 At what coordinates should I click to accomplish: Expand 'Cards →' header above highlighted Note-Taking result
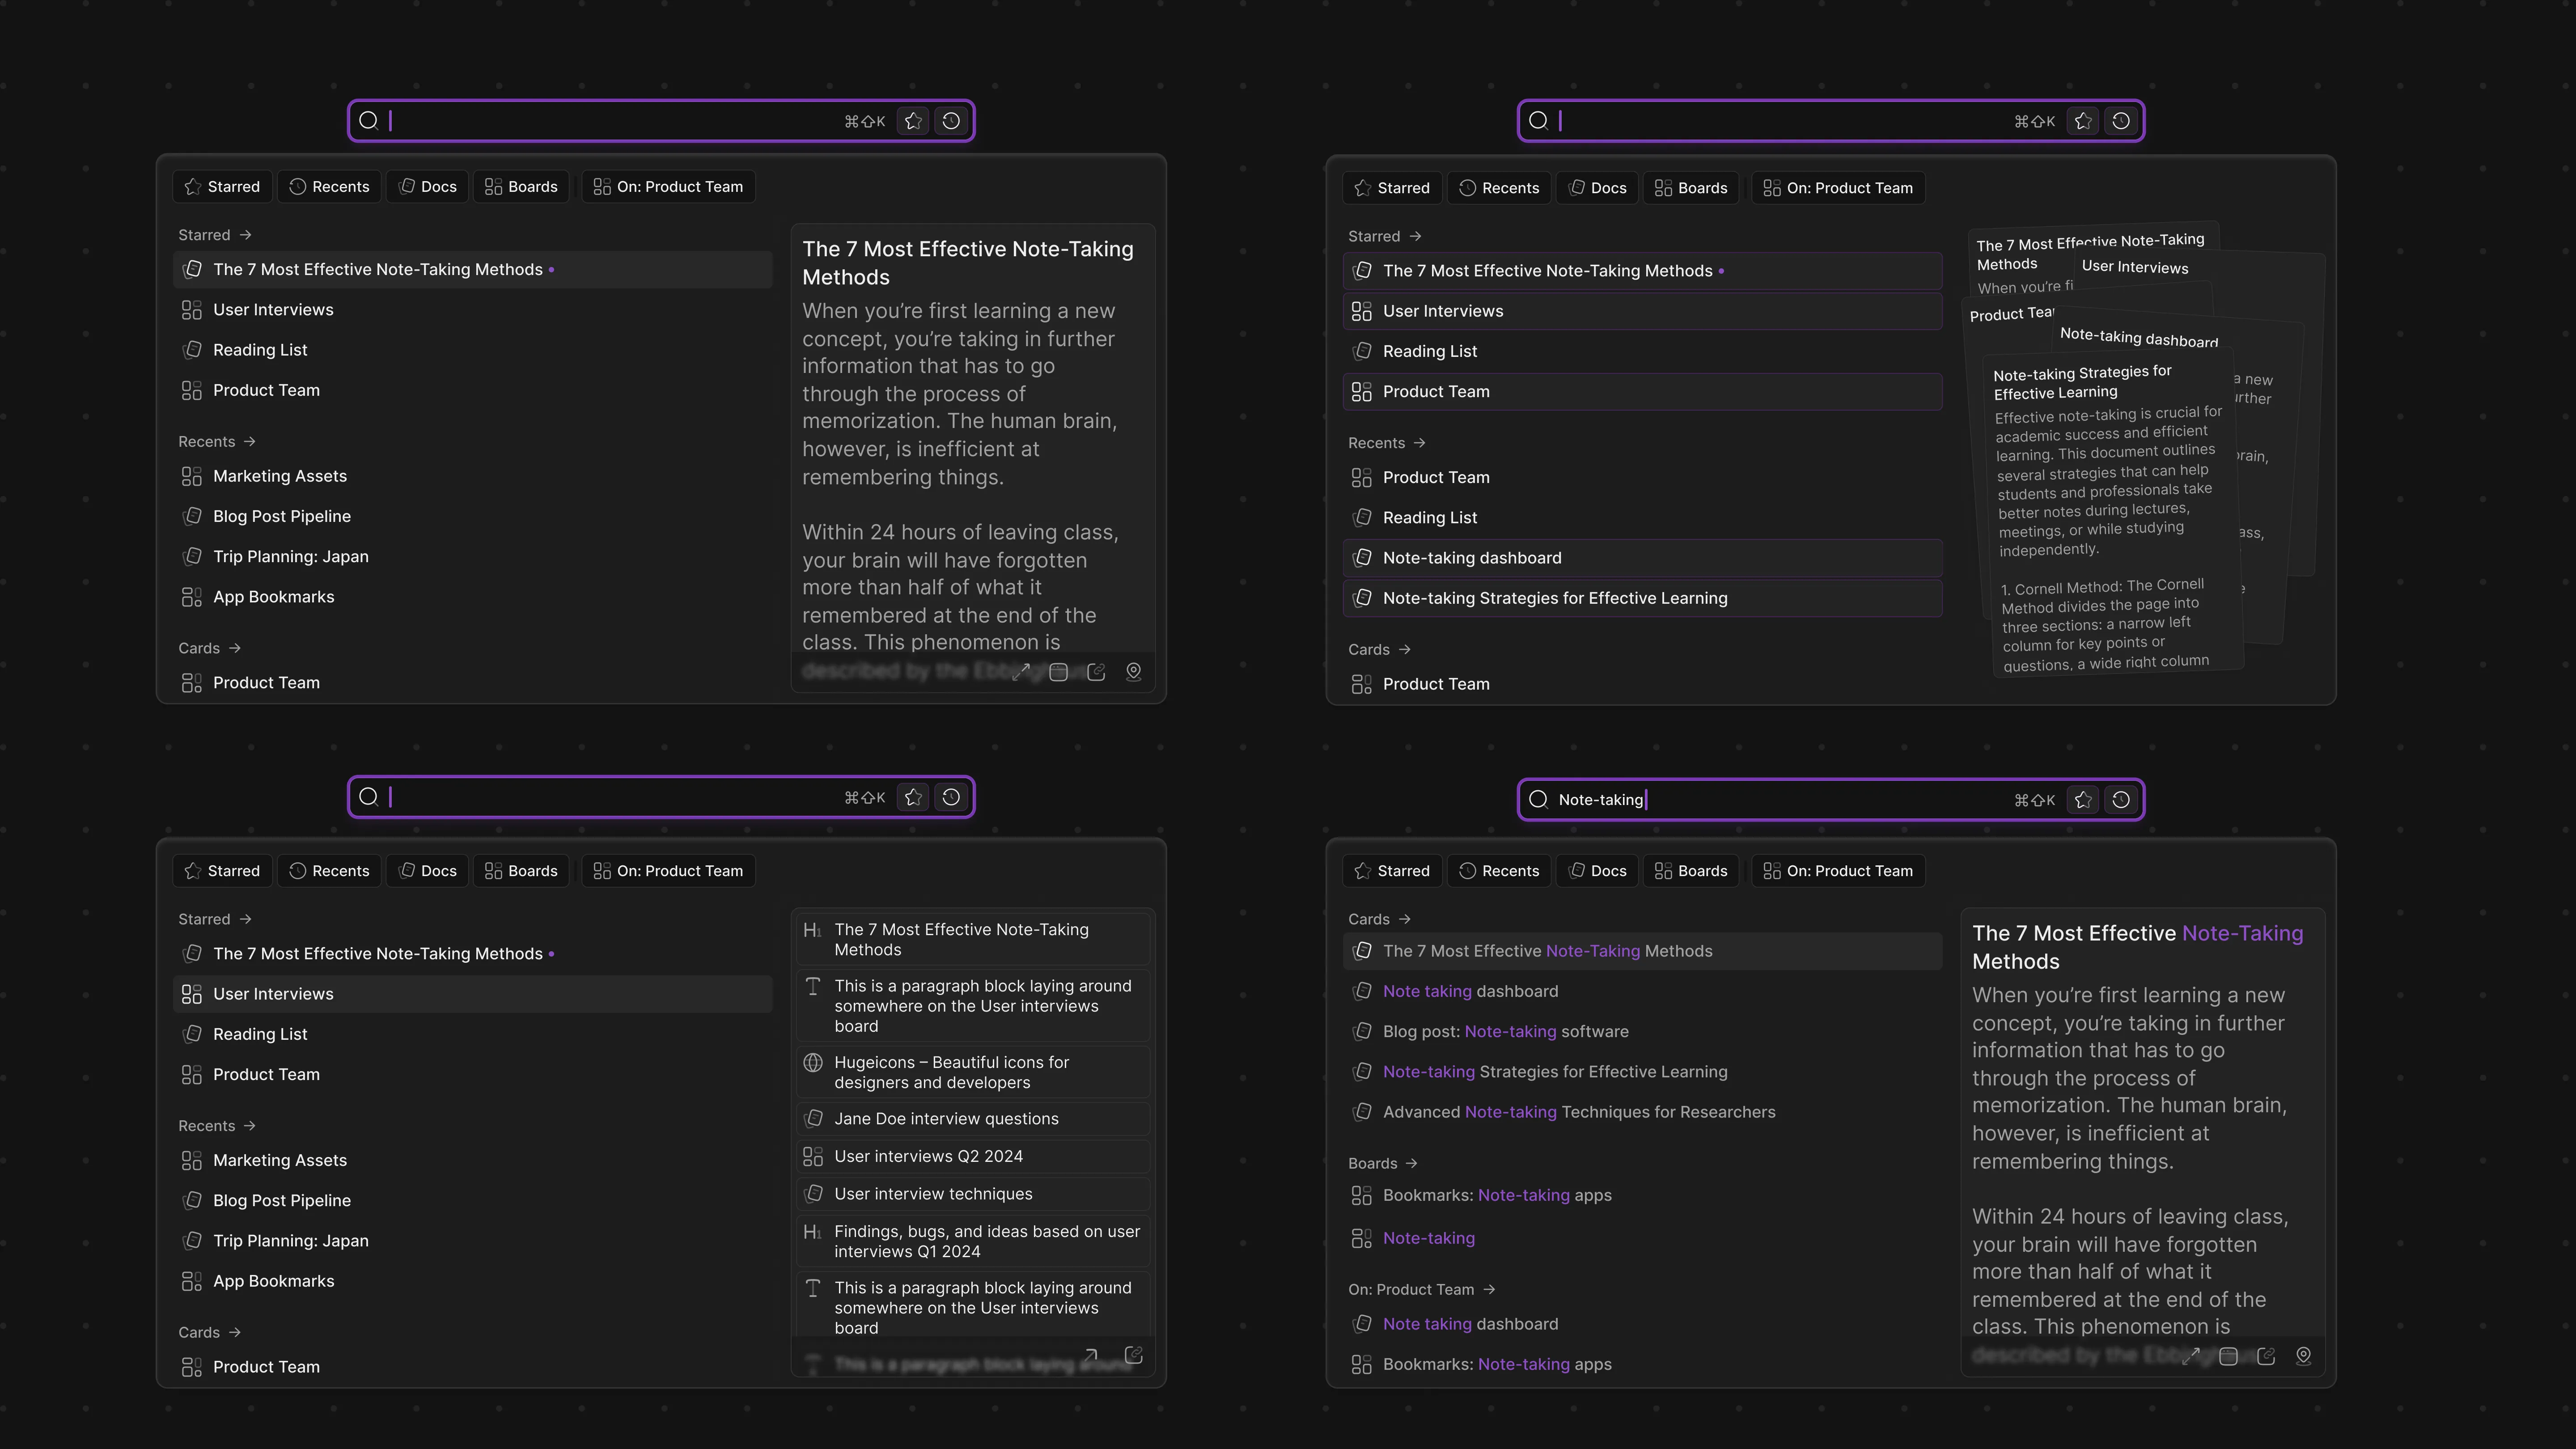1379,919
